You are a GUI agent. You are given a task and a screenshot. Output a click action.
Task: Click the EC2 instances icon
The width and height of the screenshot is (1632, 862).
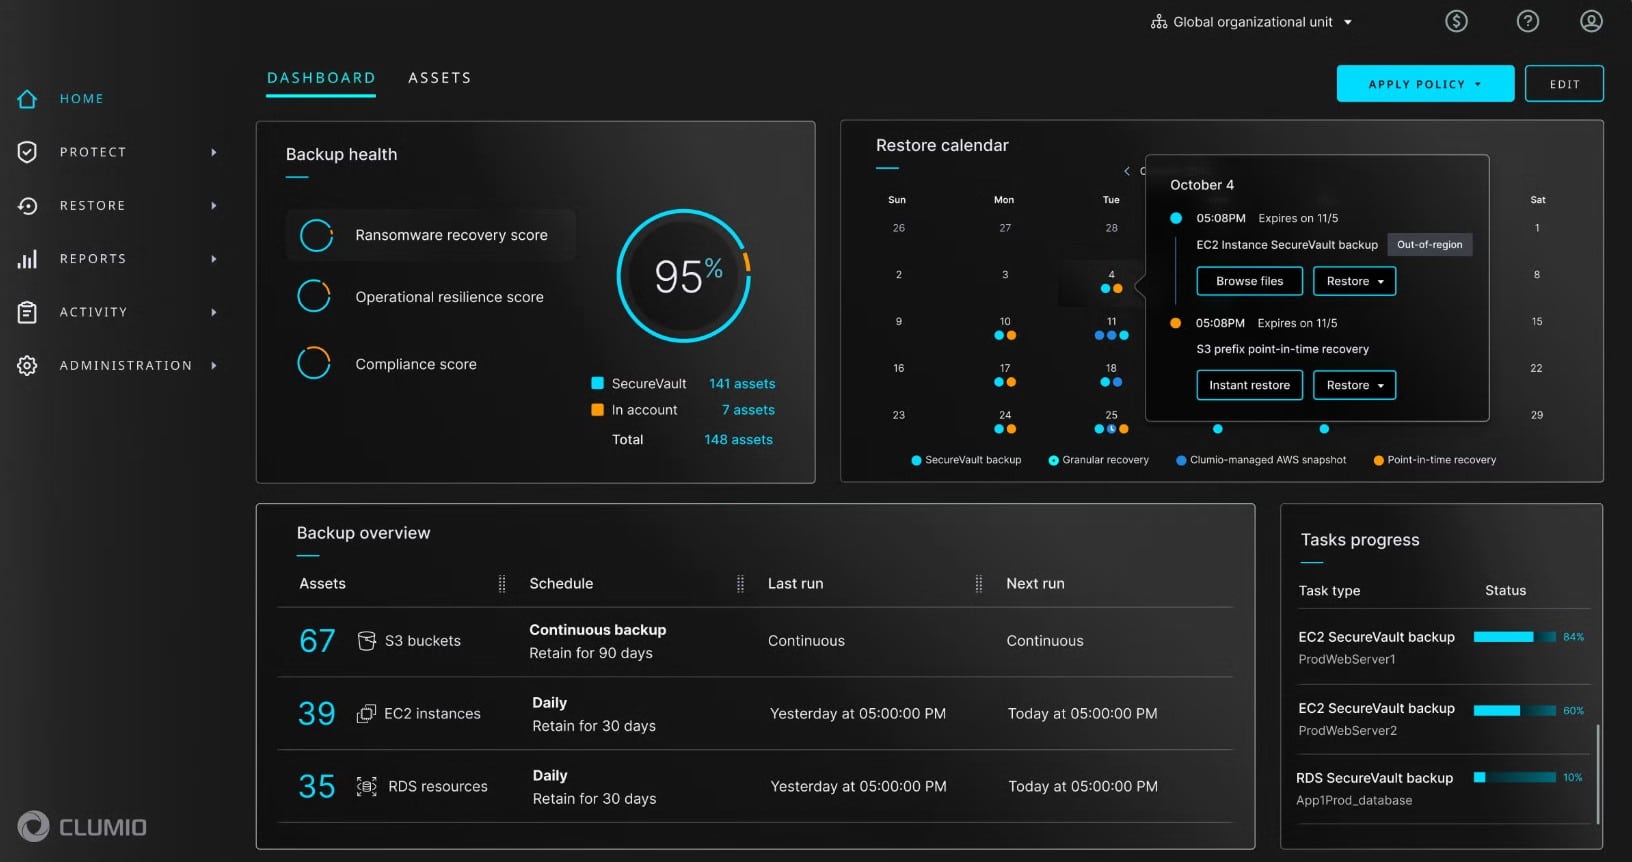tap(366, 714)
